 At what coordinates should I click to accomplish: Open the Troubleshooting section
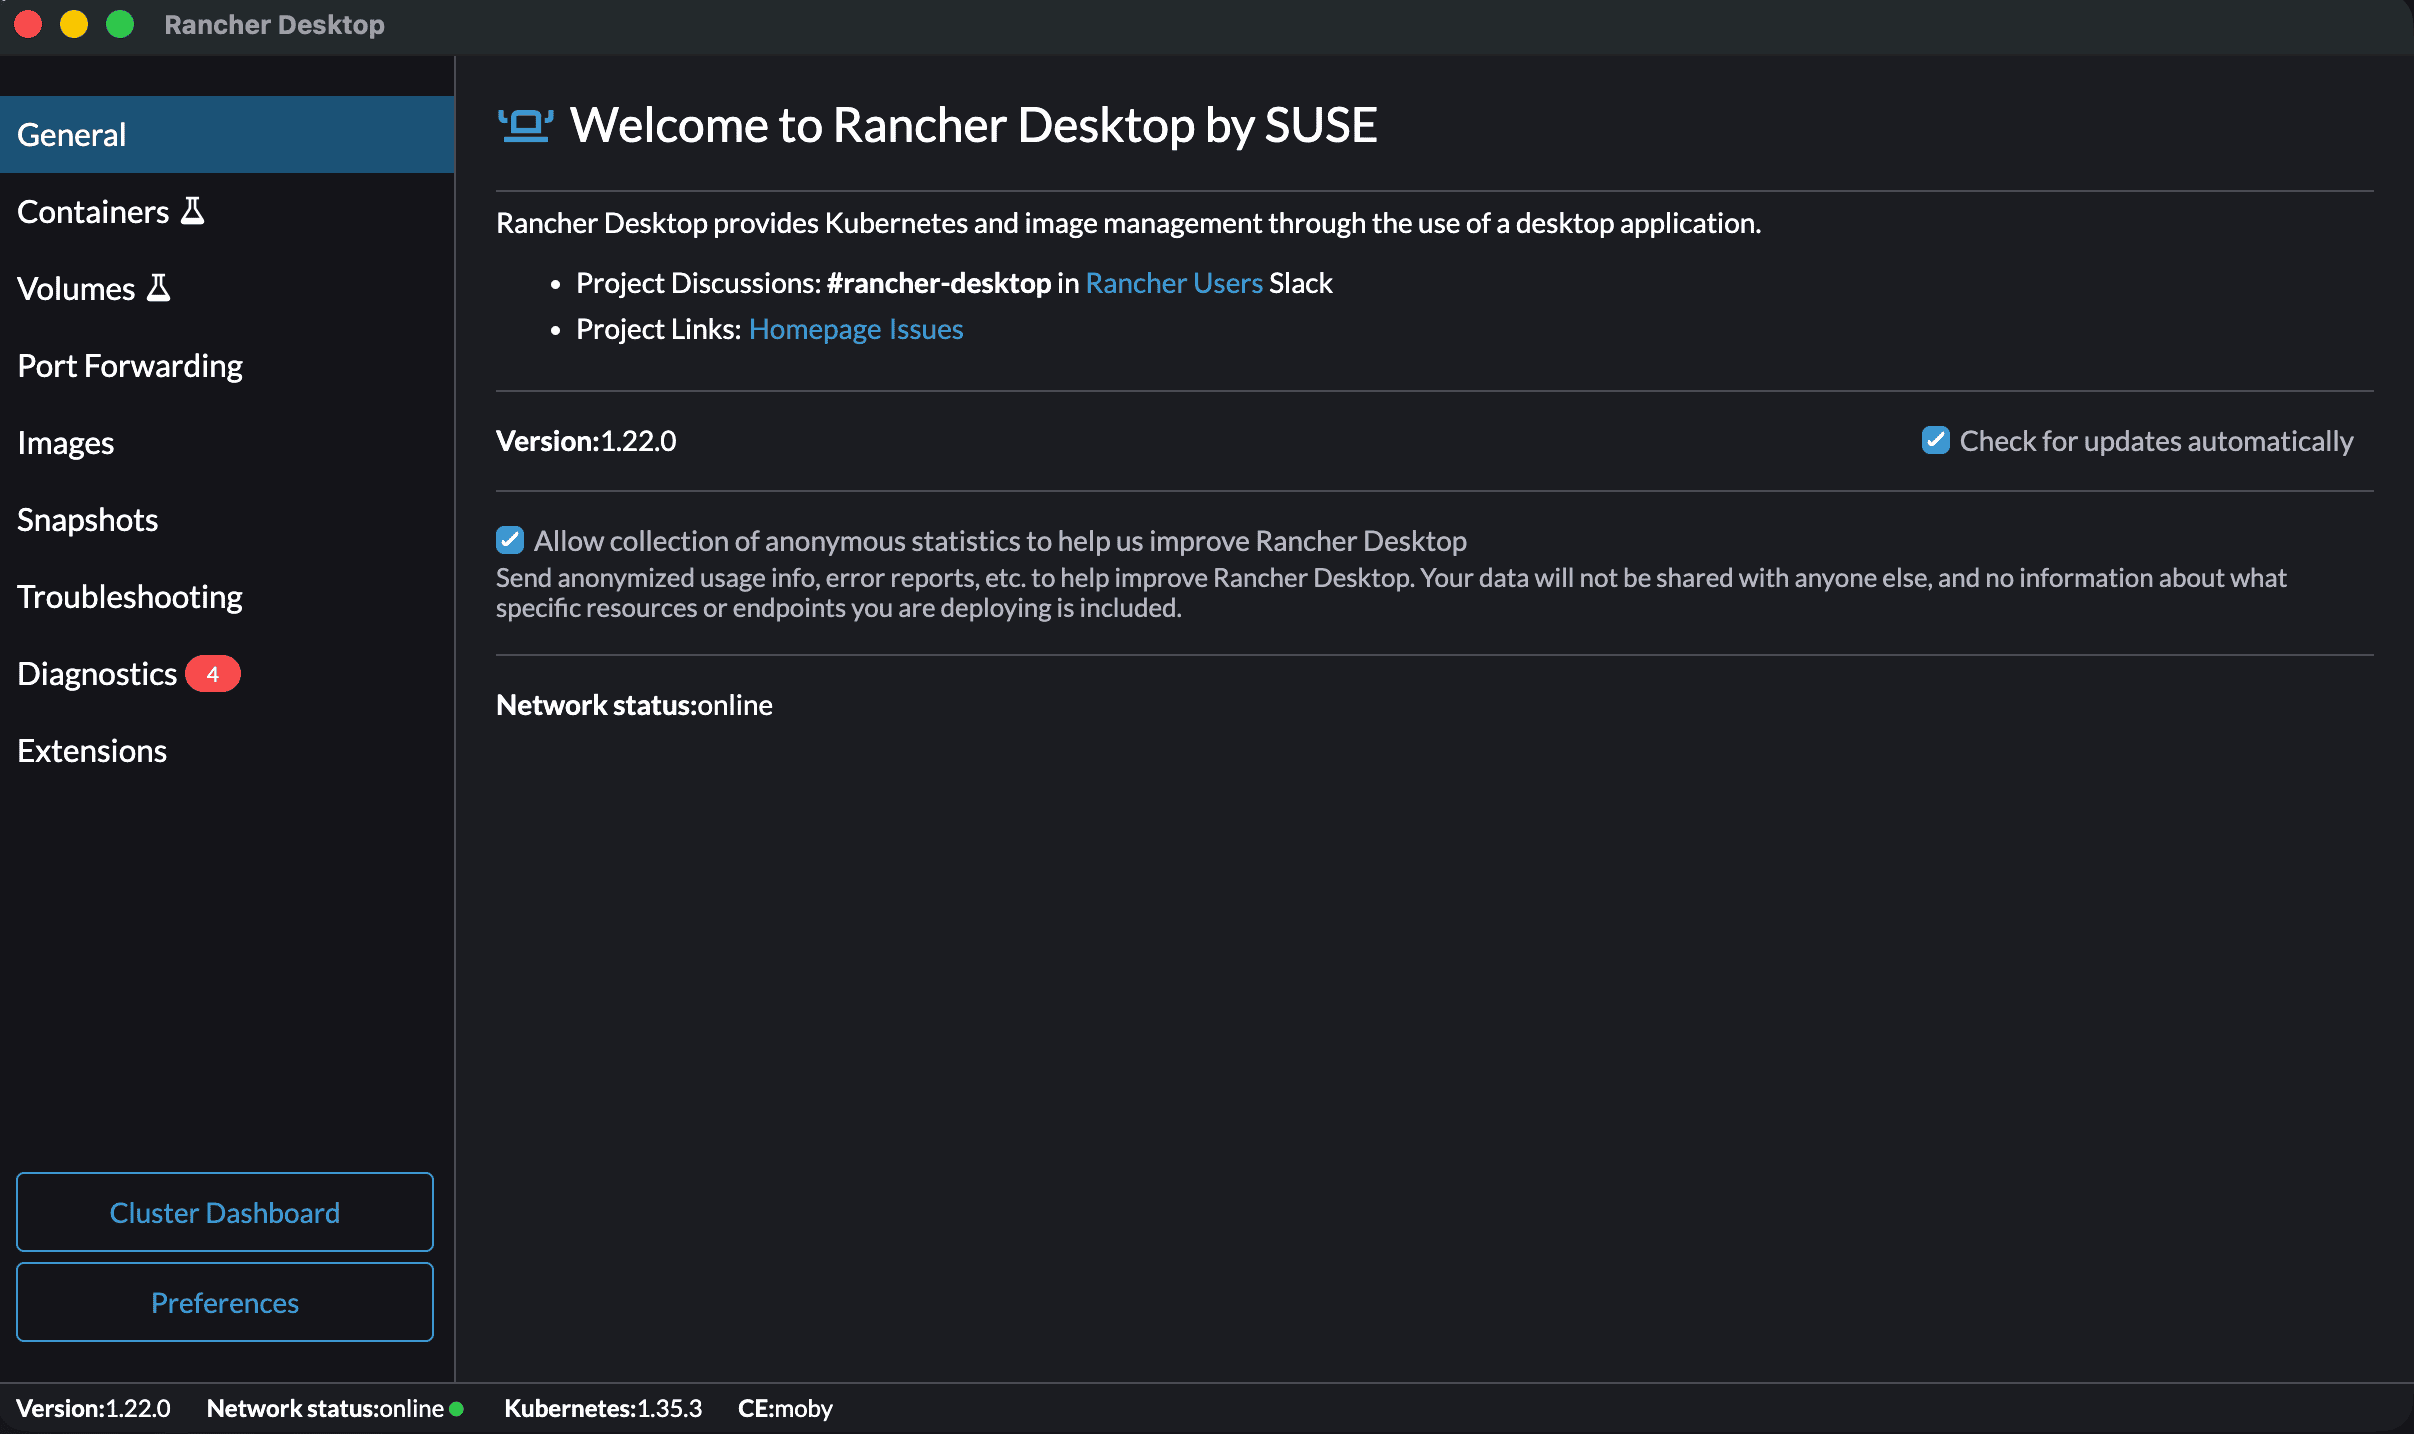[130, 597]
